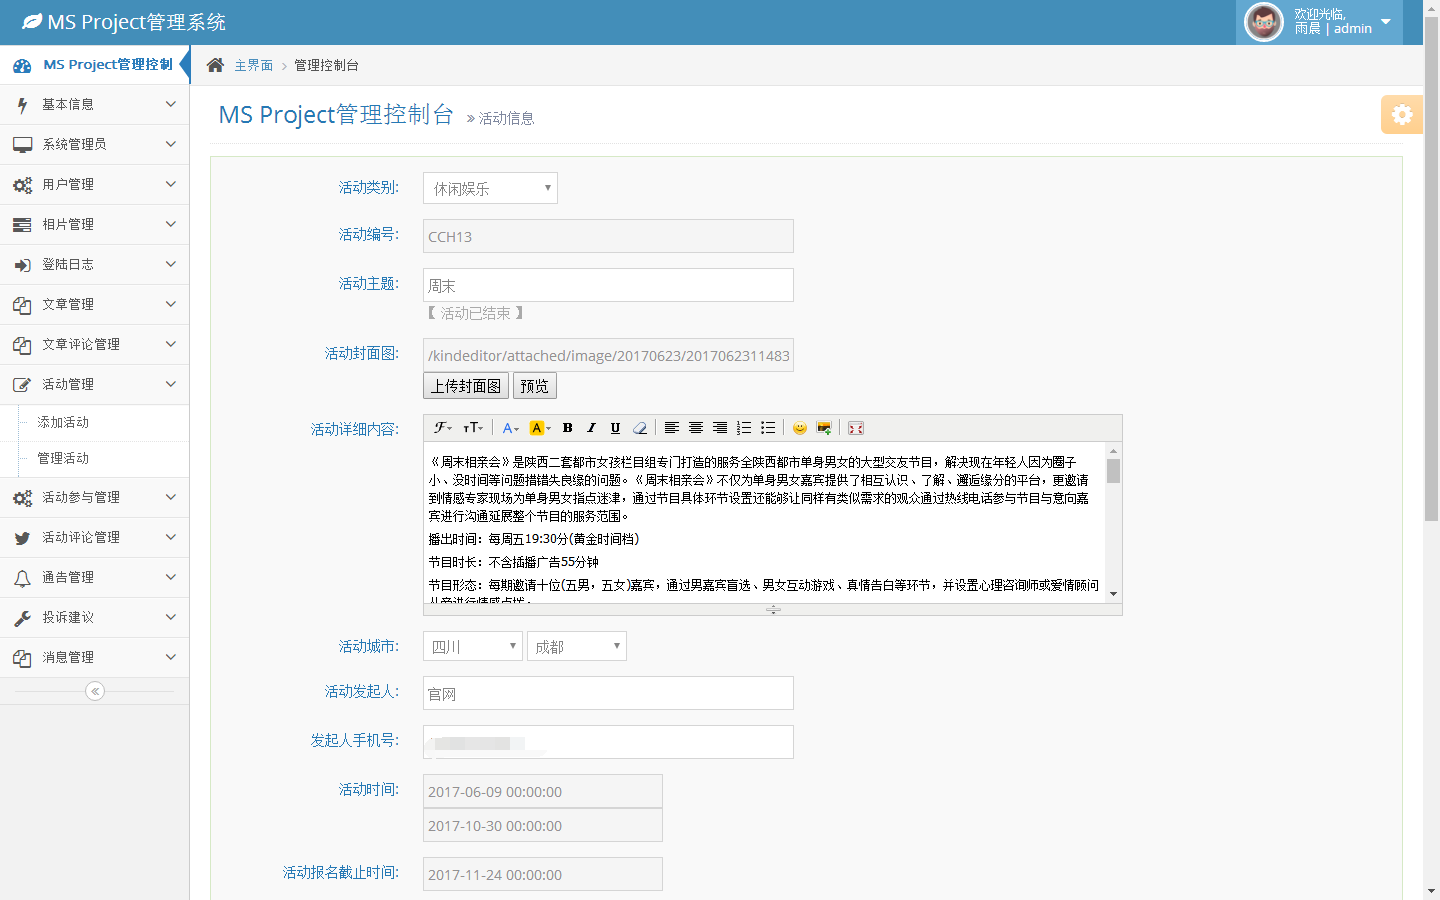Center align the editor text

(x=696, y=428)
